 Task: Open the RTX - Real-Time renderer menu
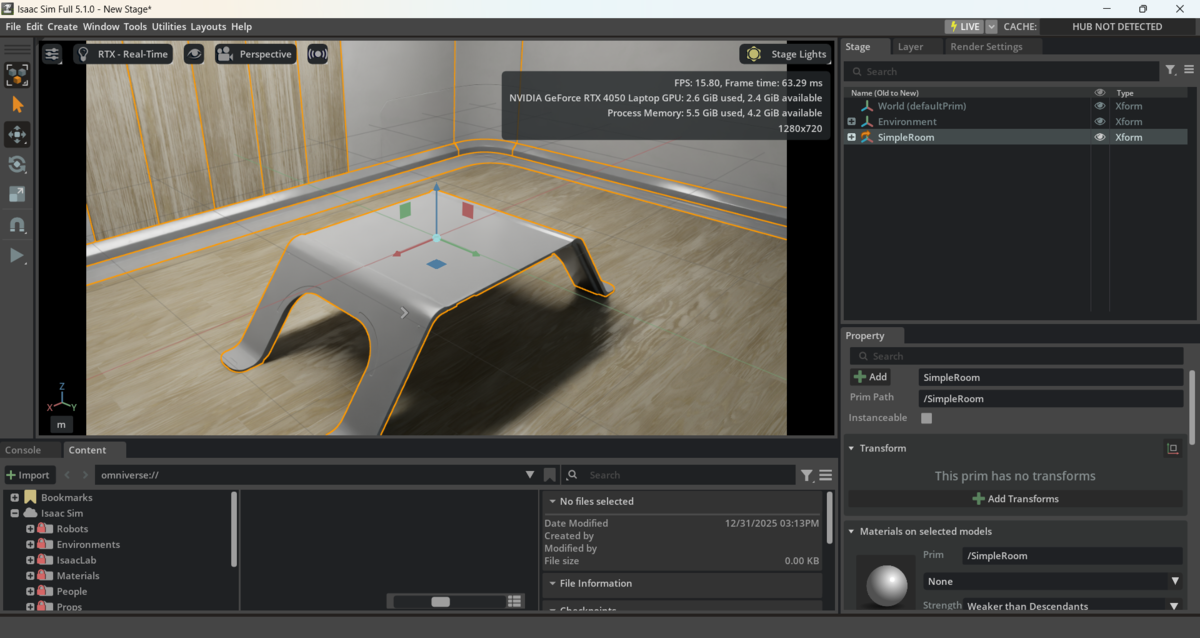tap(123, 54)
